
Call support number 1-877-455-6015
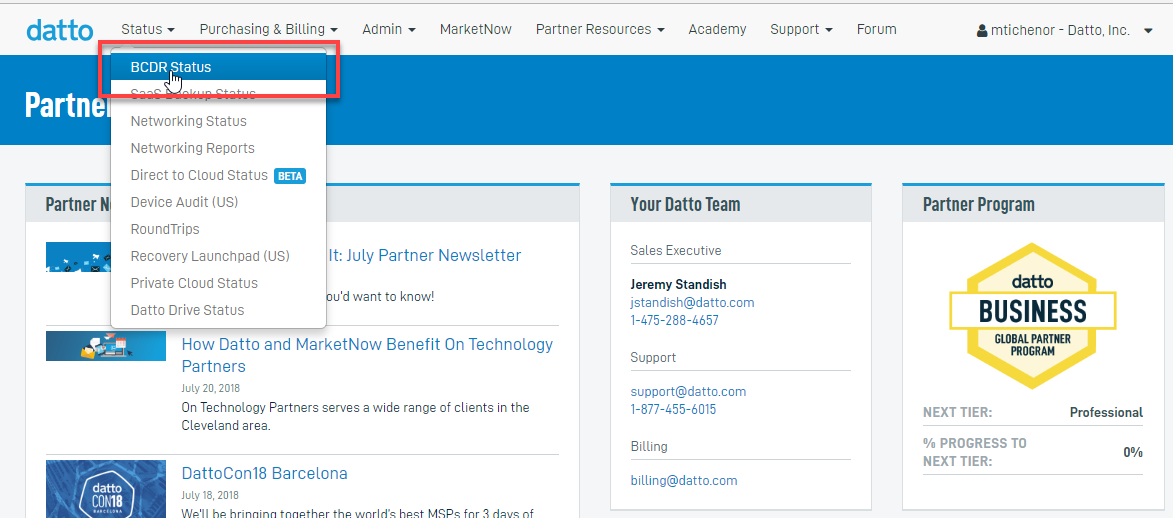pyautogui.click(x=673, y=409)
